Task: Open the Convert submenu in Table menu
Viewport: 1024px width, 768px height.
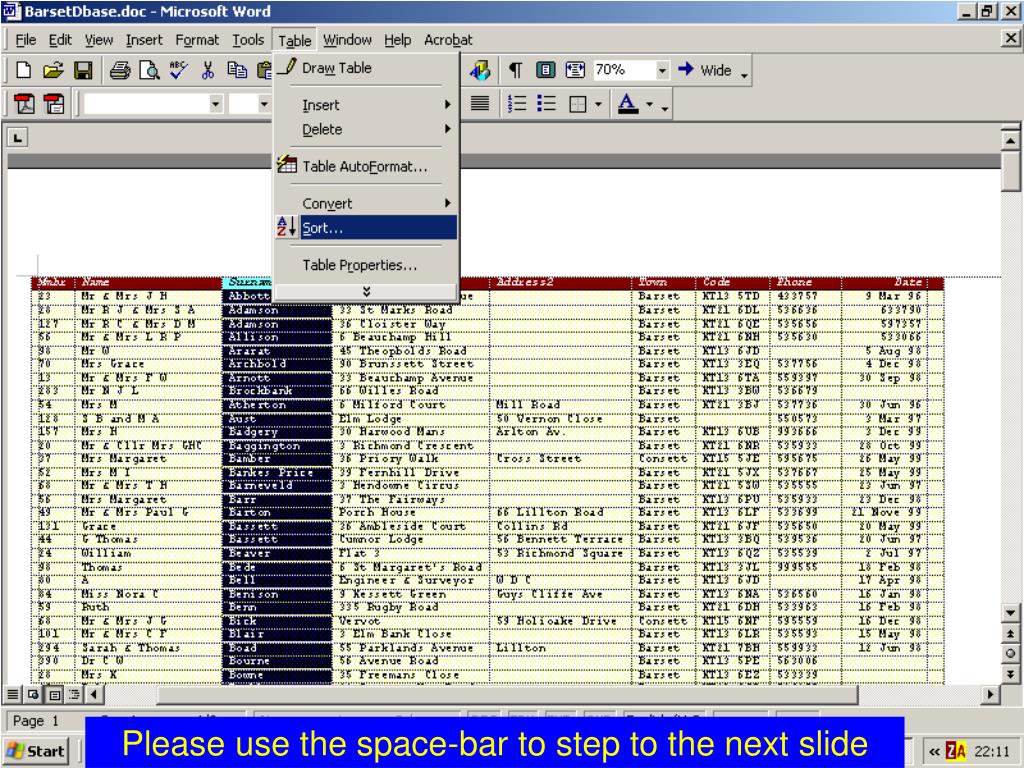Action: [366, 204]
